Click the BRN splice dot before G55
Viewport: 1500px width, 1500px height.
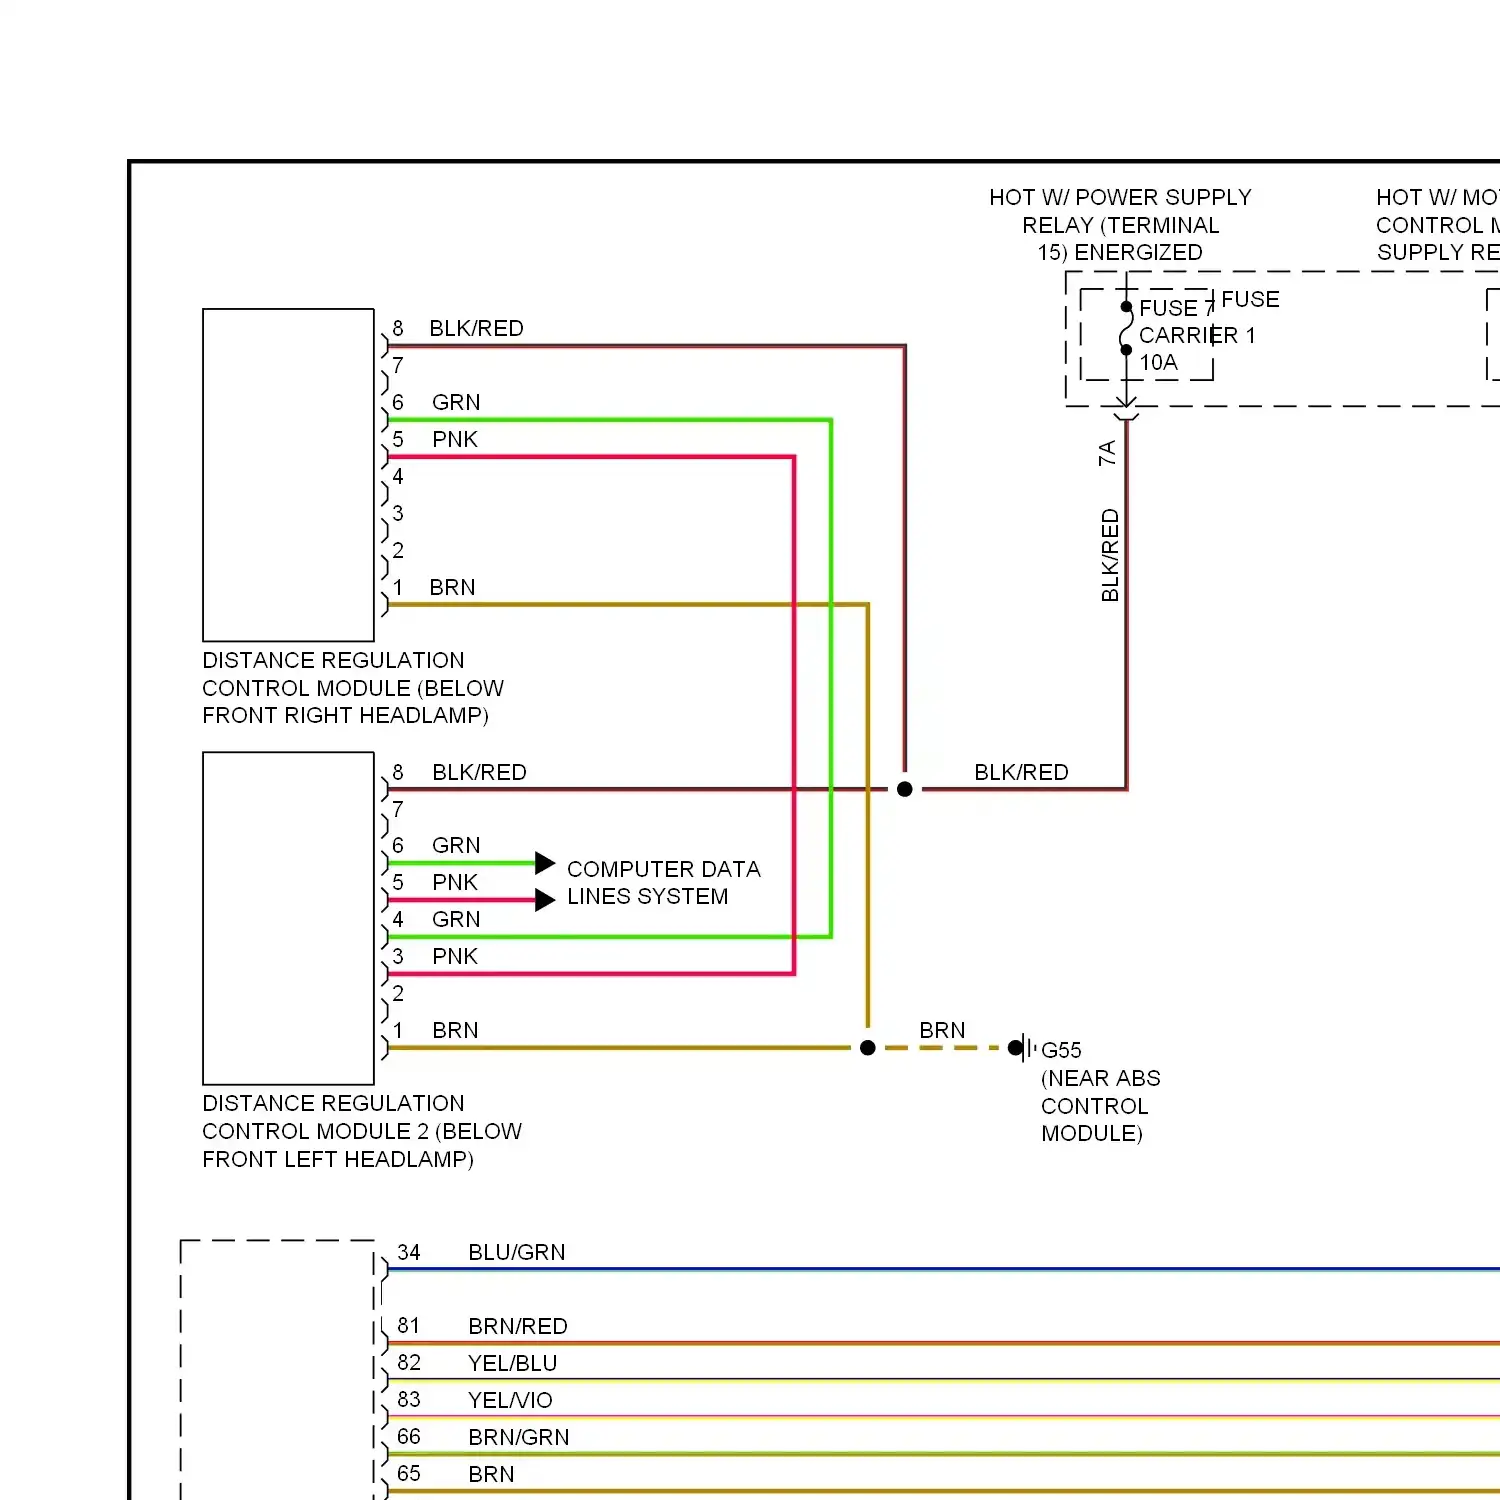point(868,1048)
